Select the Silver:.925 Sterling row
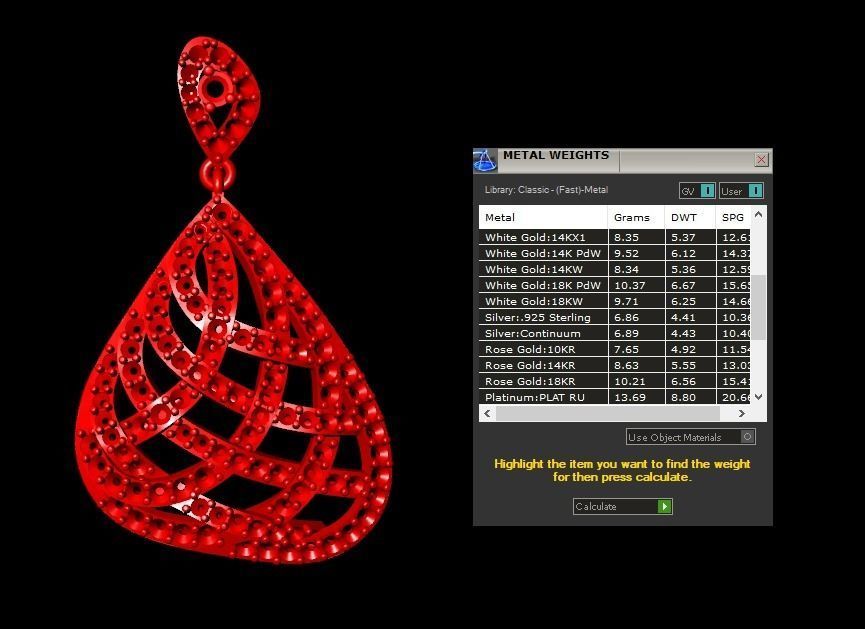 pos(615,317)
